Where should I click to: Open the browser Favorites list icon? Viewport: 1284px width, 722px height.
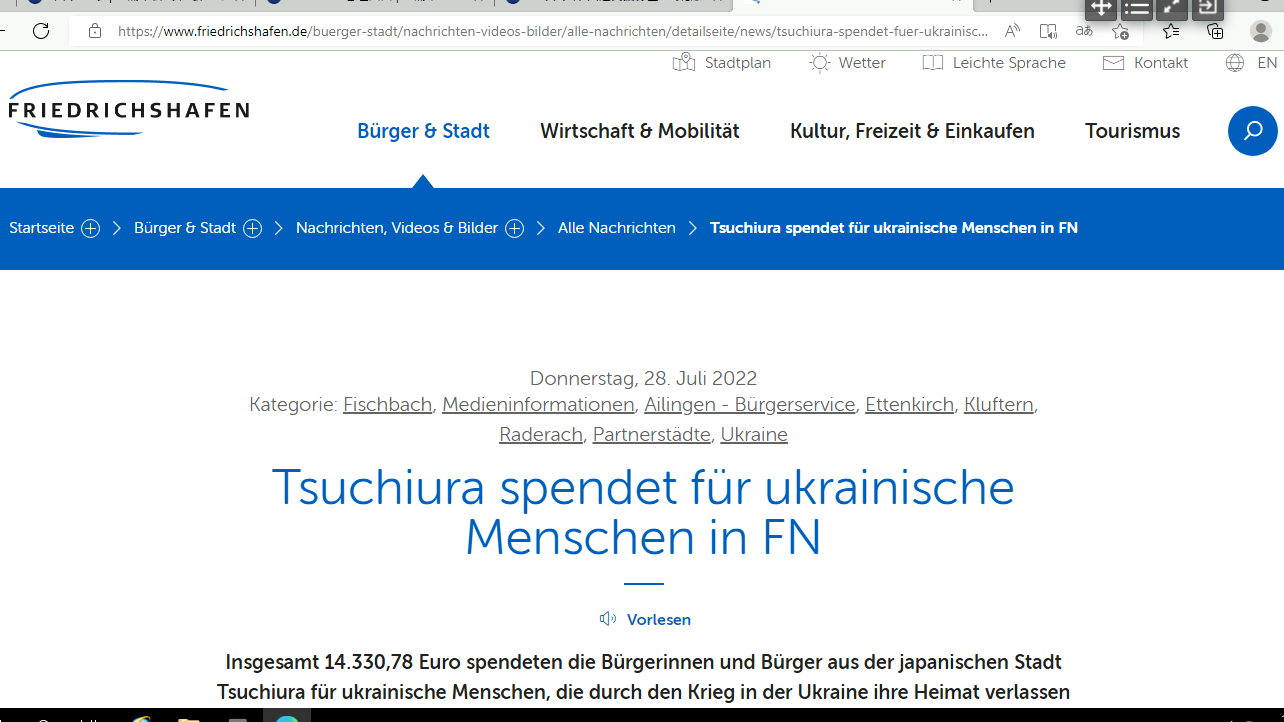coord(1171,31)
